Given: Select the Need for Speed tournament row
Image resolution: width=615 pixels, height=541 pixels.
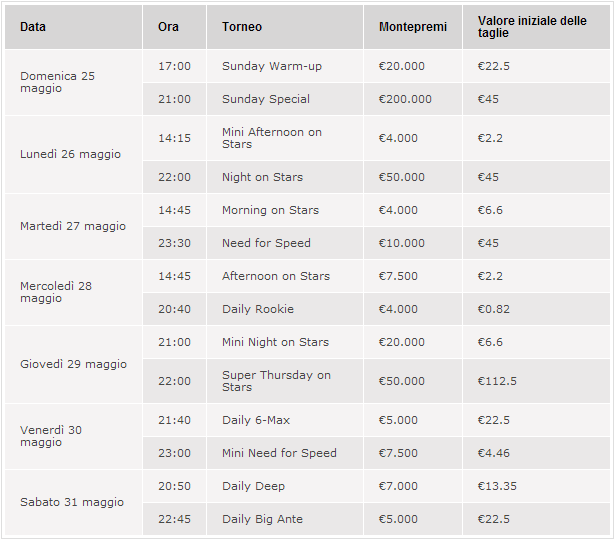Looking at the screenshot, I should (x=376, y=243).
